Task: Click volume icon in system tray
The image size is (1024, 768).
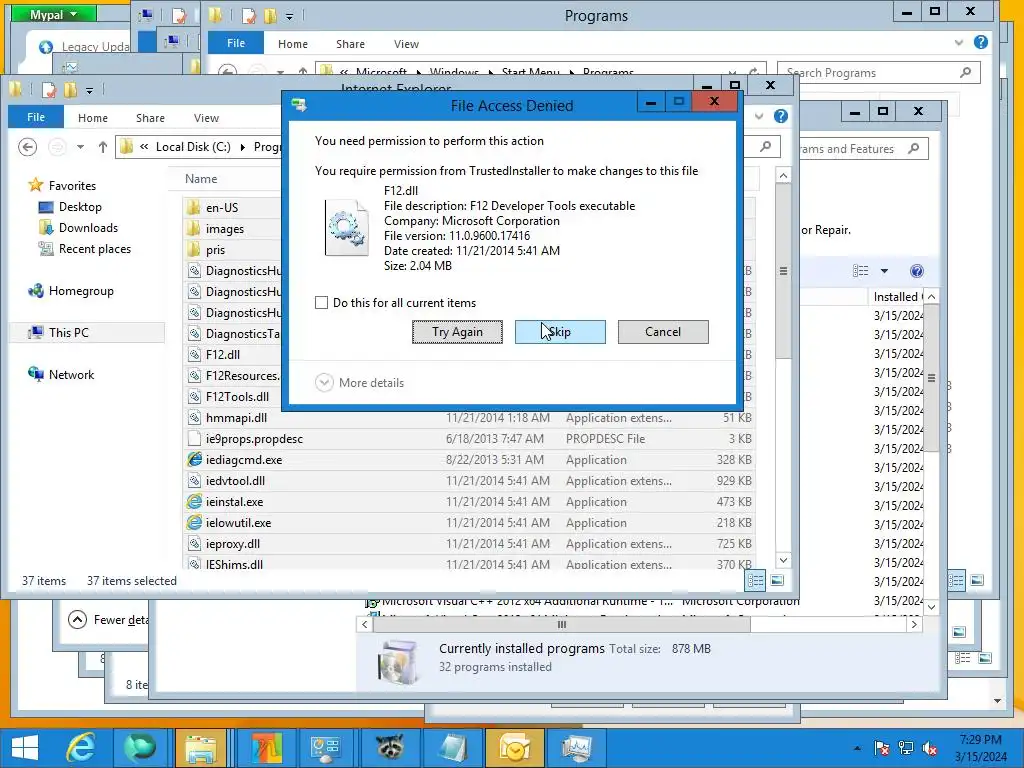Action: click(929, 748)
